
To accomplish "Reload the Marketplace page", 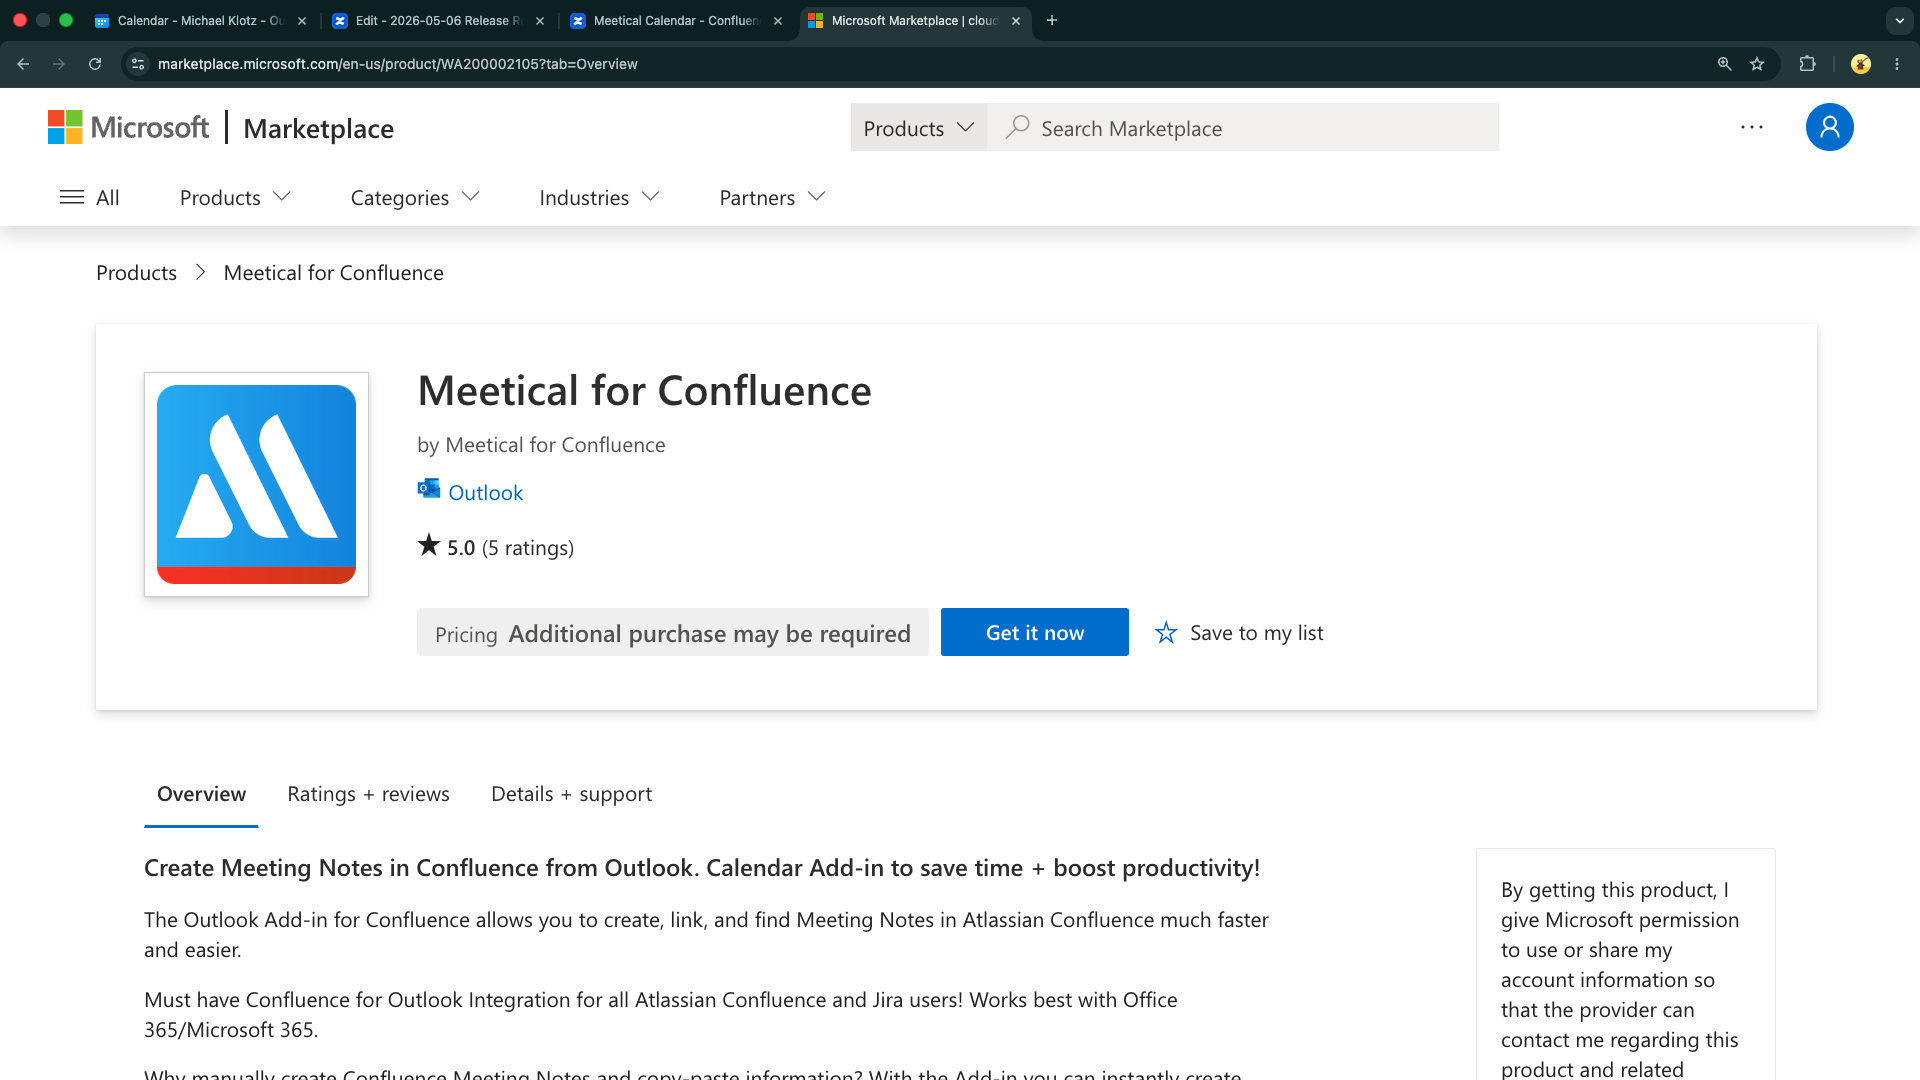I will [x=95, y=64].
